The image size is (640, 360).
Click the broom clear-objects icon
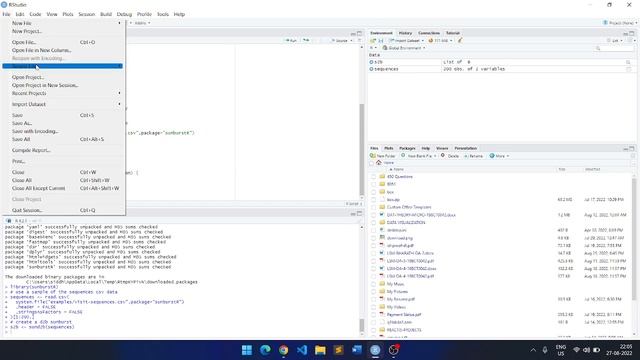pos(460,40)
